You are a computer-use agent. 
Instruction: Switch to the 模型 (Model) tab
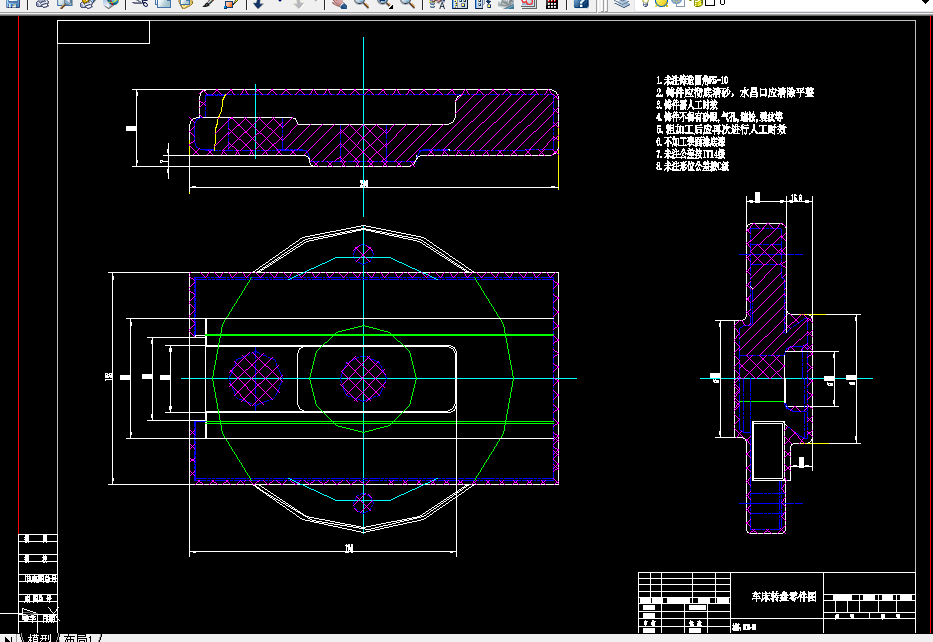(40, 638)
